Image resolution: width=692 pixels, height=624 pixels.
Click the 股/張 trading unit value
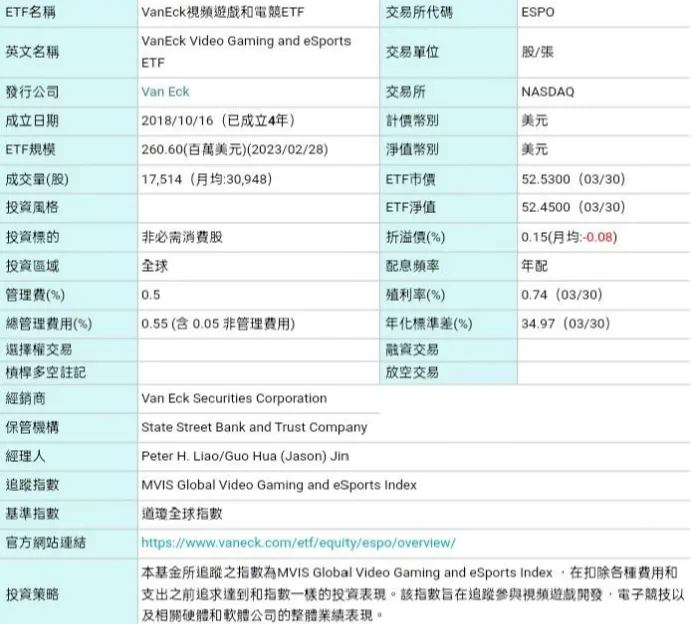tap(537, 52)
